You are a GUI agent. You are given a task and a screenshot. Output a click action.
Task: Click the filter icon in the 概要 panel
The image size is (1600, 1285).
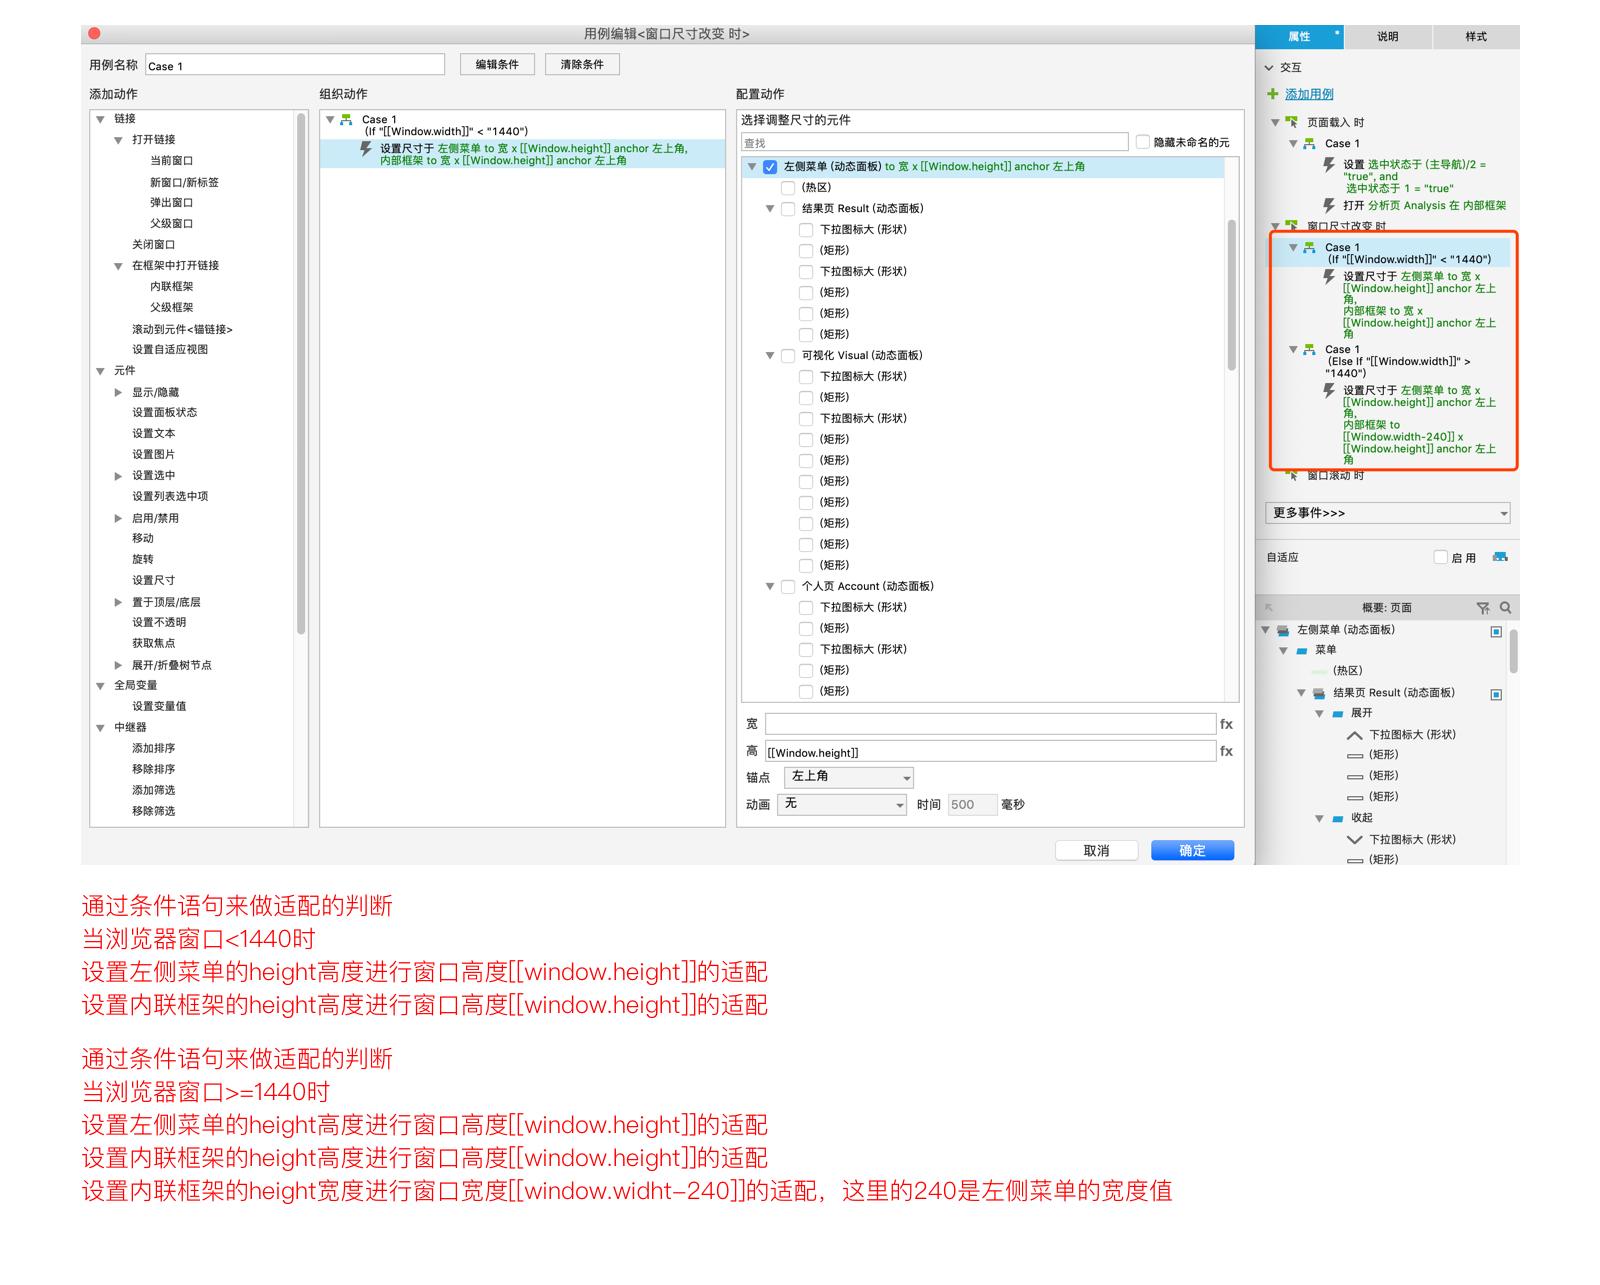click(x=1483, y=608)
